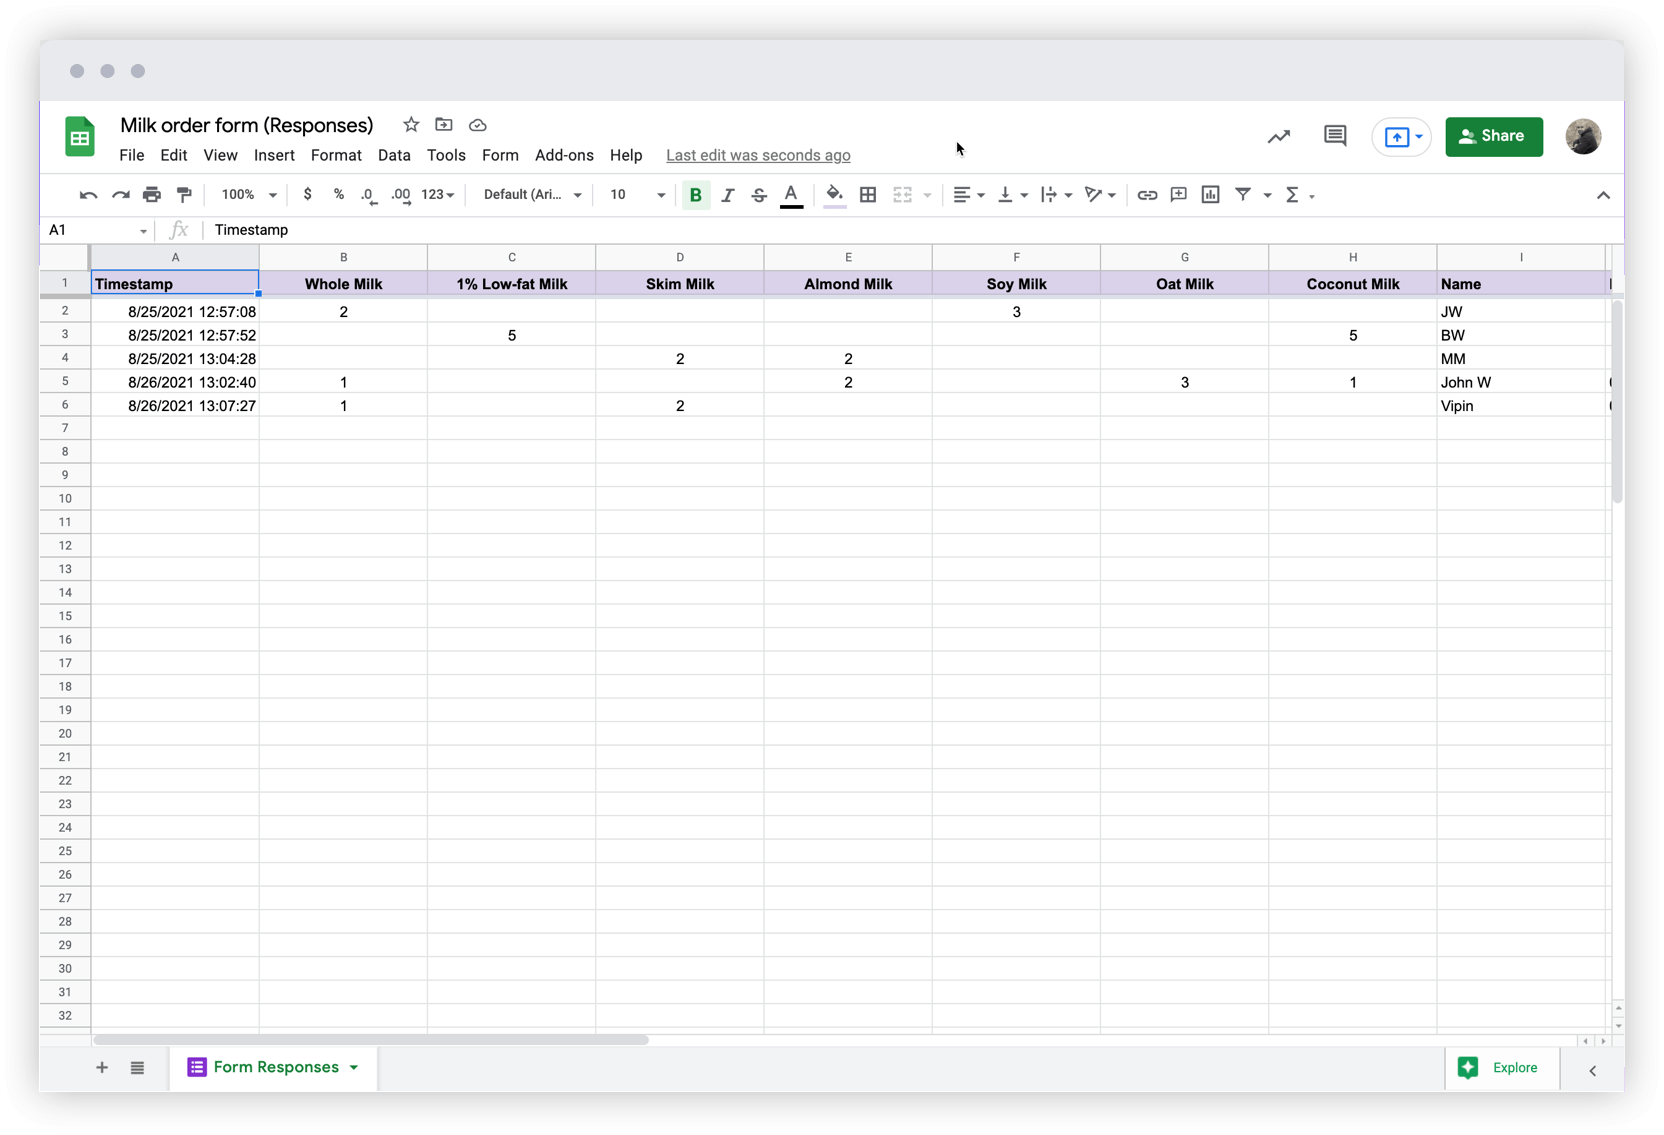The width and height of the screenshot is (1664, 1135).
Task: Click the Share button
Action: click(1494, 137)
